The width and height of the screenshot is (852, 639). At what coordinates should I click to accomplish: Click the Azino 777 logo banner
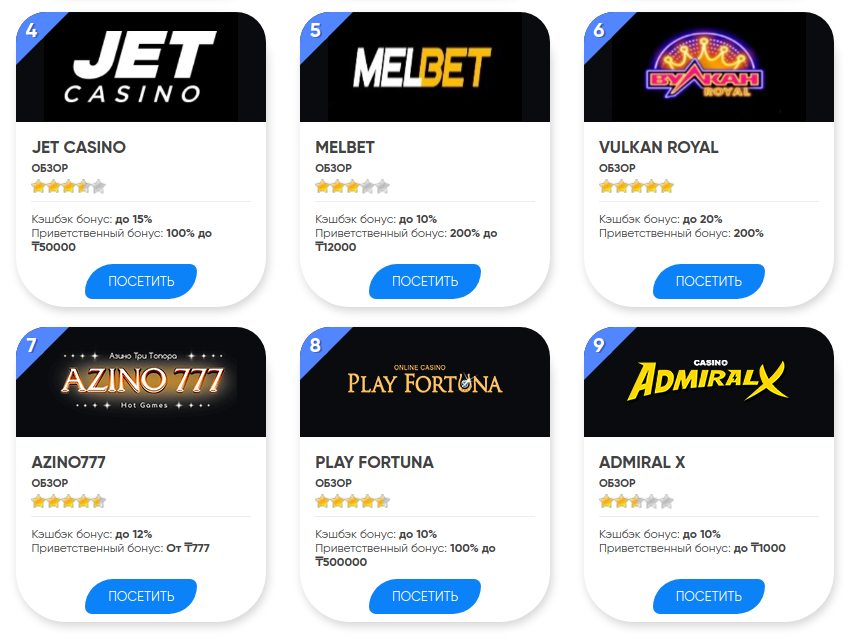[x=141, y=382]
